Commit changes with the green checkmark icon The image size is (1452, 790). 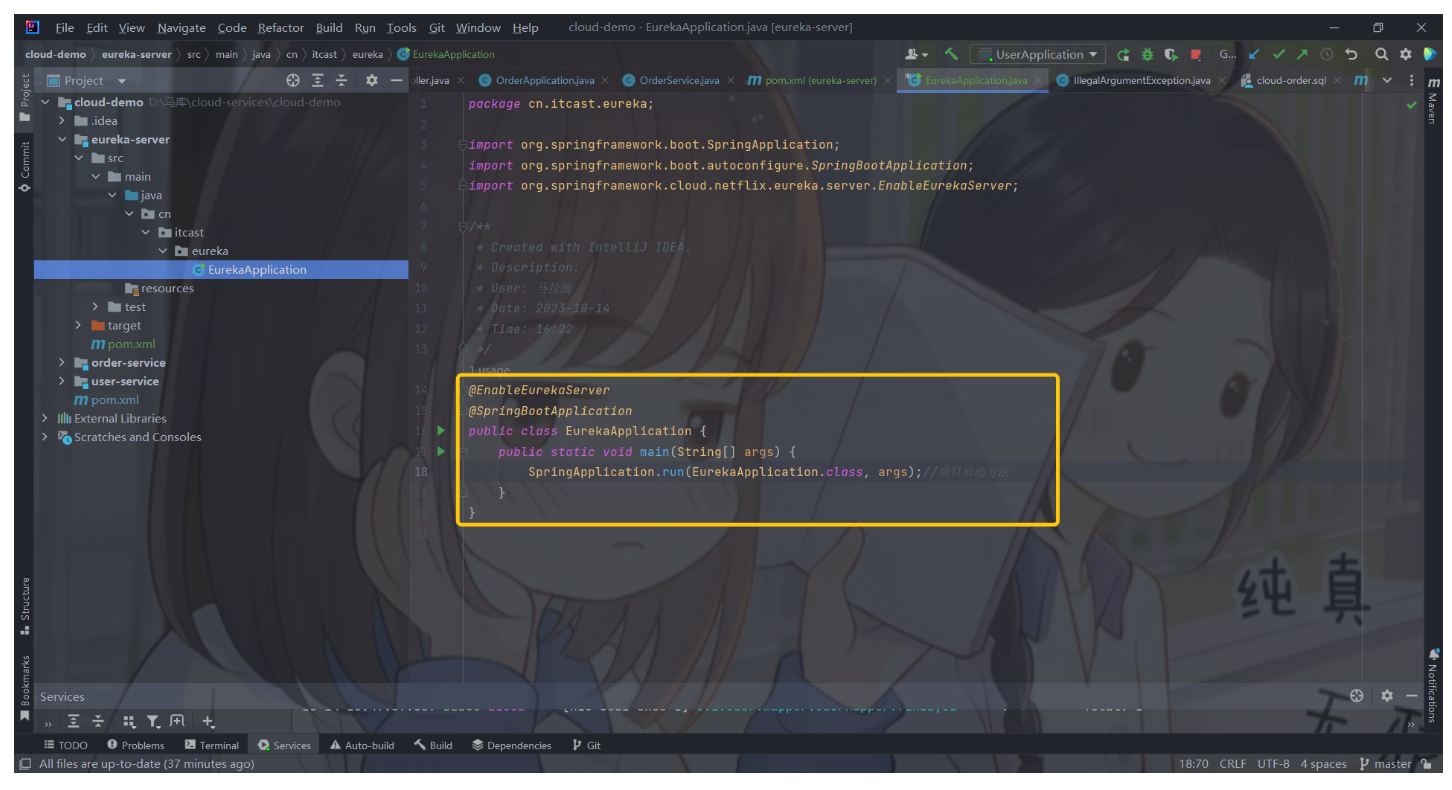coord(1278,54)
